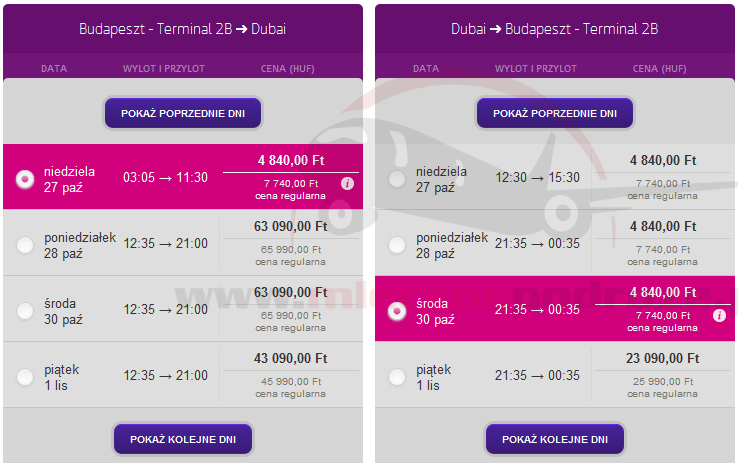Click info icon on outbound Sunday fare
Image resolution: width=738 pixels, height=463 pixels.
click(347, 184)
